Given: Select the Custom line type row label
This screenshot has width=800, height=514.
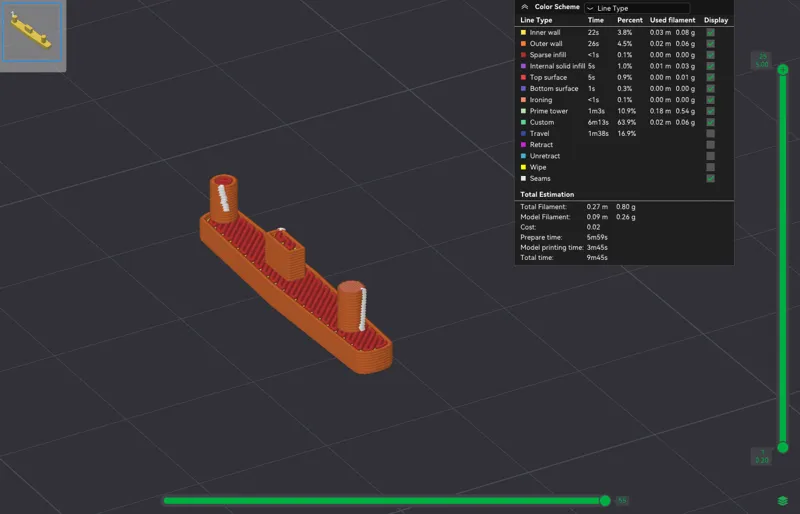Looking at the screenshot, I should point(541,123).
